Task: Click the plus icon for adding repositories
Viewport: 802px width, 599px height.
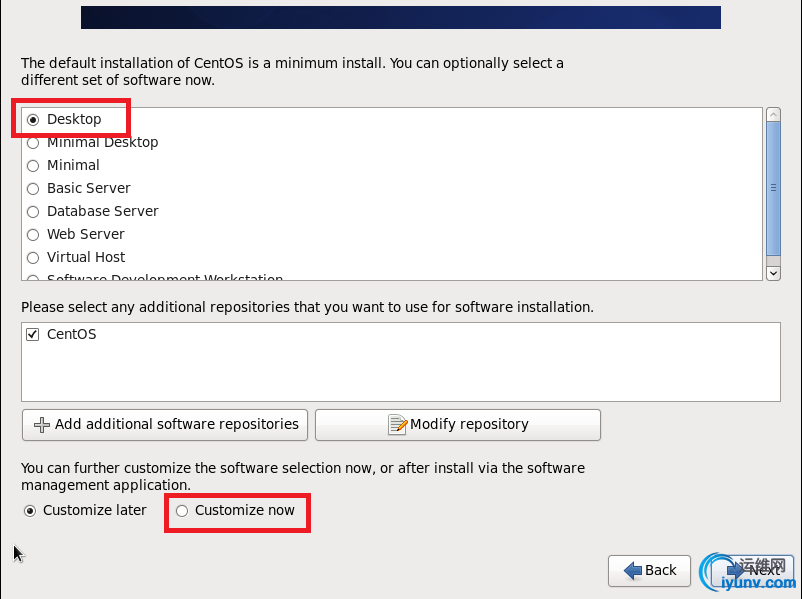Action: tap(42, 425)
